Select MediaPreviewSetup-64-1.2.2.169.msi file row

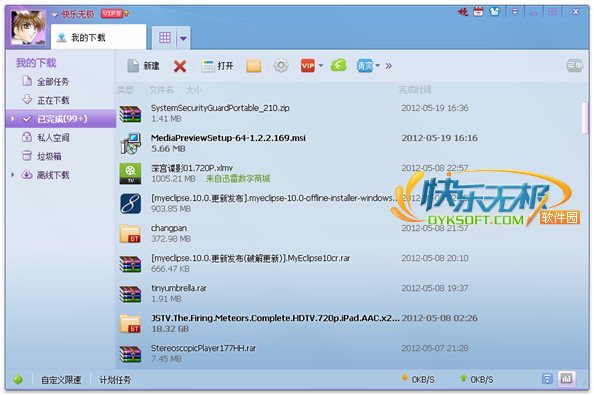(x=349, y=143)
